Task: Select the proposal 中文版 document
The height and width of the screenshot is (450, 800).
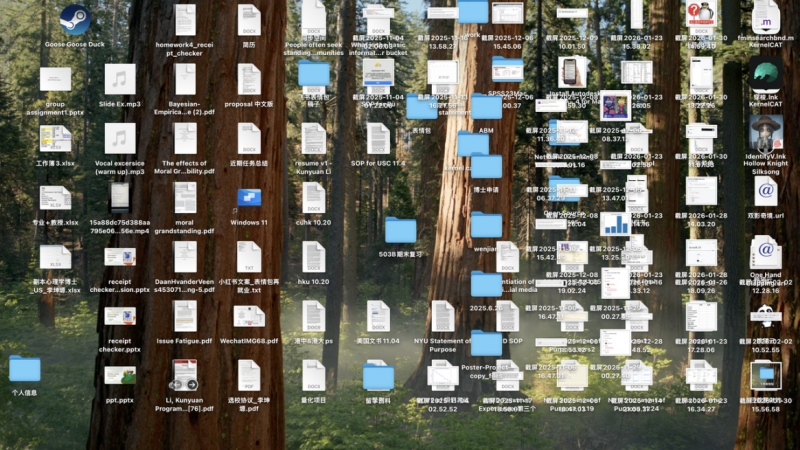Action: pos(249,80)
